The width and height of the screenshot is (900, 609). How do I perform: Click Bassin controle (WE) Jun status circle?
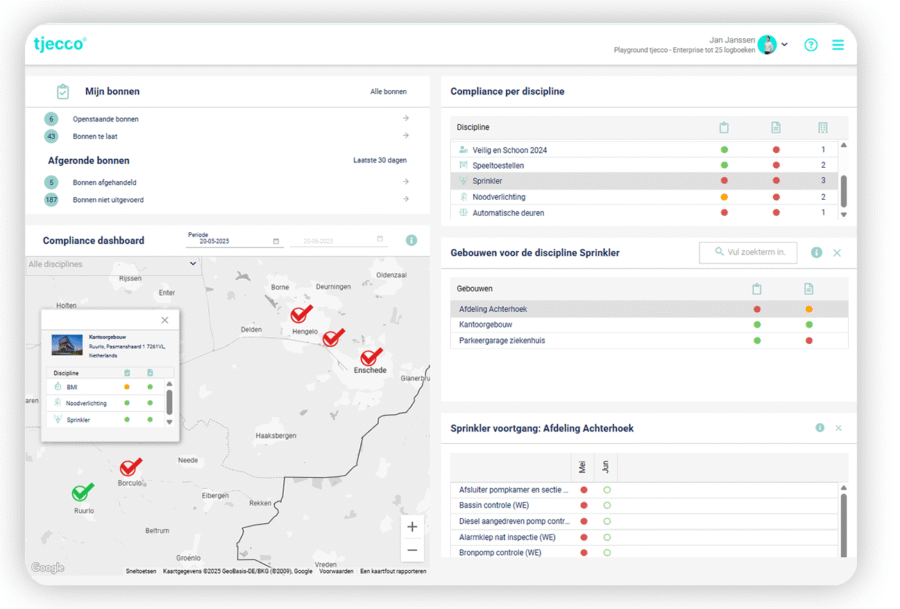pos(607,505)
